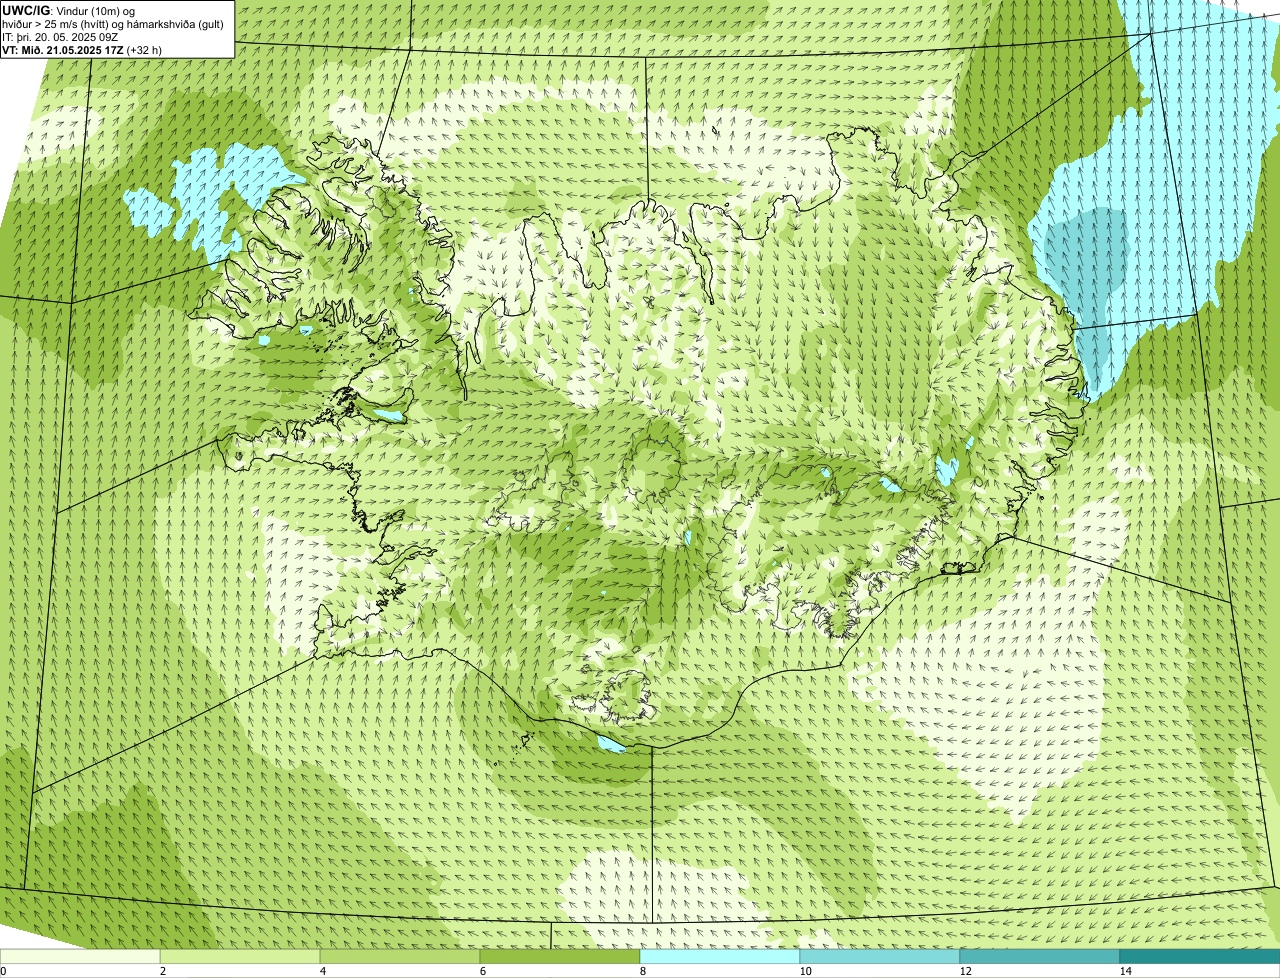This screenshot has height=978, width=1280.
Task: Click the line "hviður > 25 m/s (hvítt) og hámarkshviða (gult)"
Action: coord(113,23)
